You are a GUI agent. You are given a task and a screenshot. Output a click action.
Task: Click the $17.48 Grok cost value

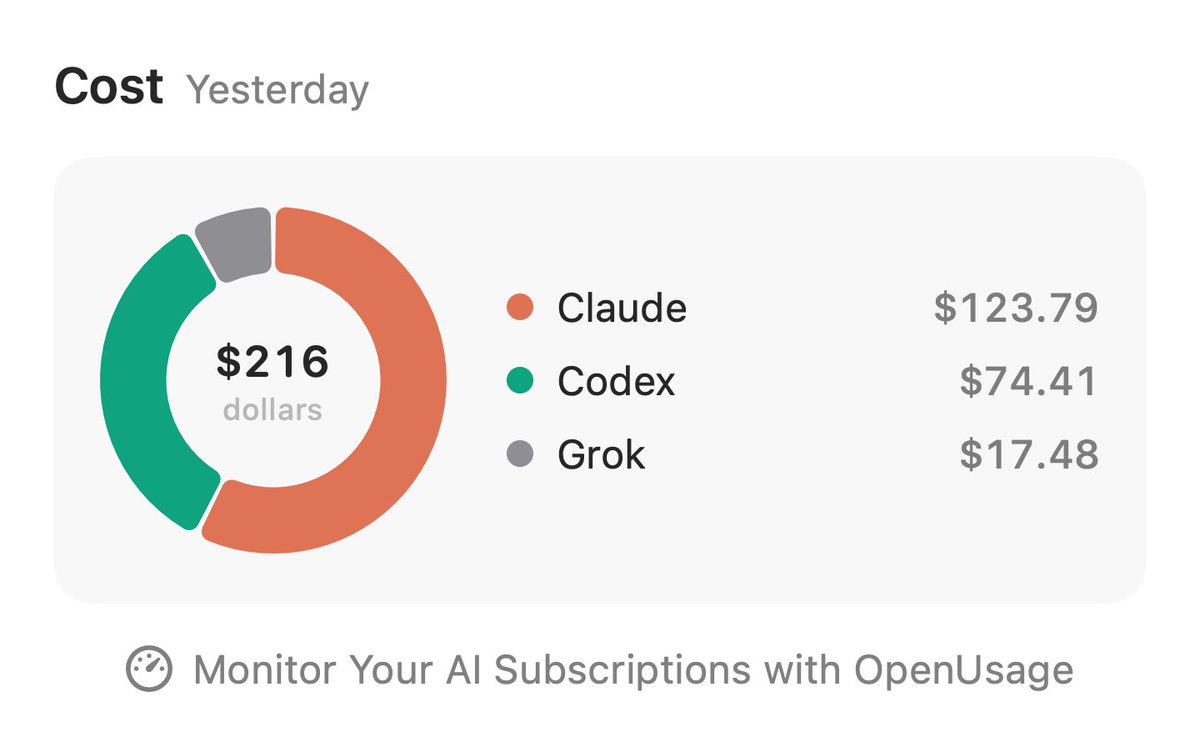[x=1029, y=456]
